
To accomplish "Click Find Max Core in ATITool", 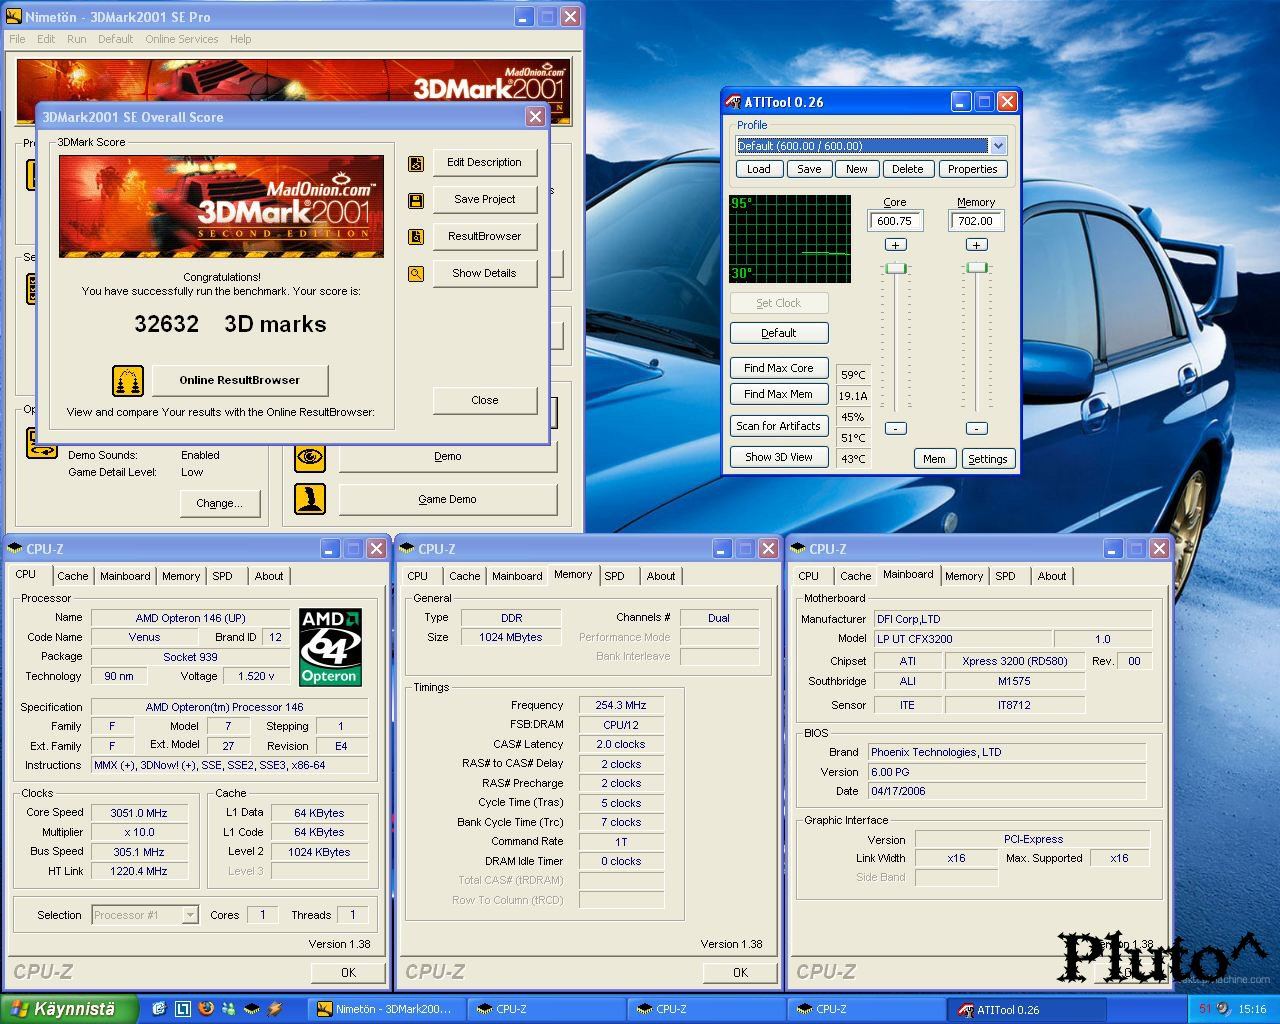I will tap(779, 368).
